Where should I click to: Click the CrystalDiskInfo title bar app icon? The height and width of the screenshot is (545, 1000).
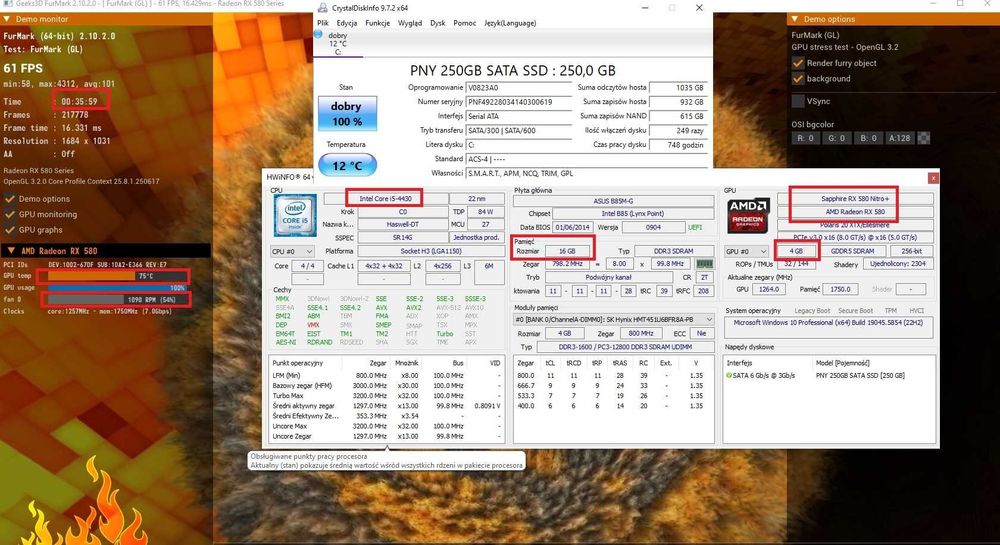(323, 8)
